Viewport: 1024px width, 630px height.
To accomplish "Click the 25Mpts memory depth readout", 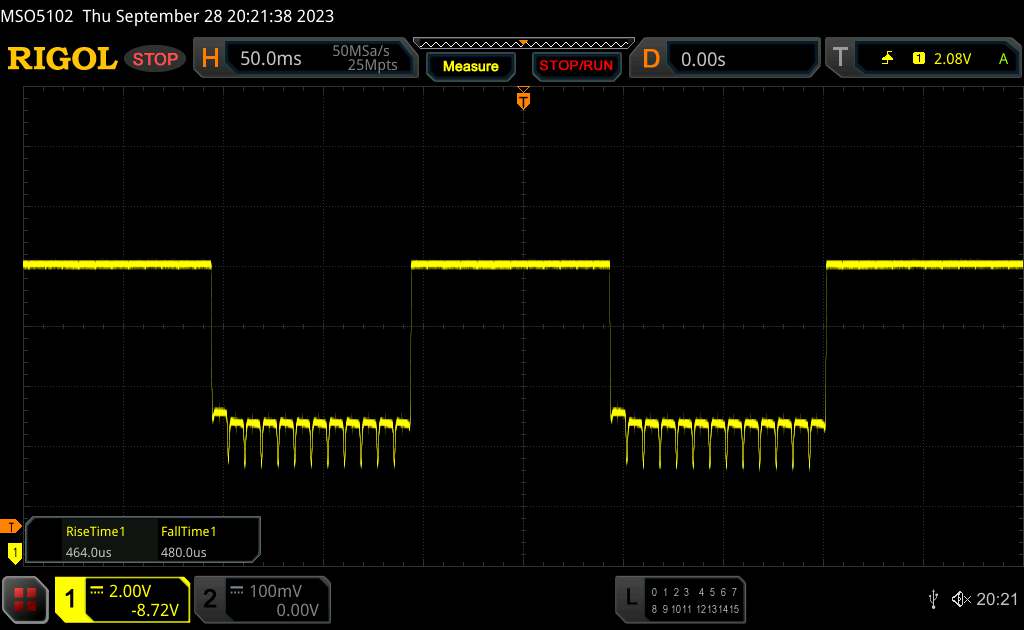I will pos(372,65).
